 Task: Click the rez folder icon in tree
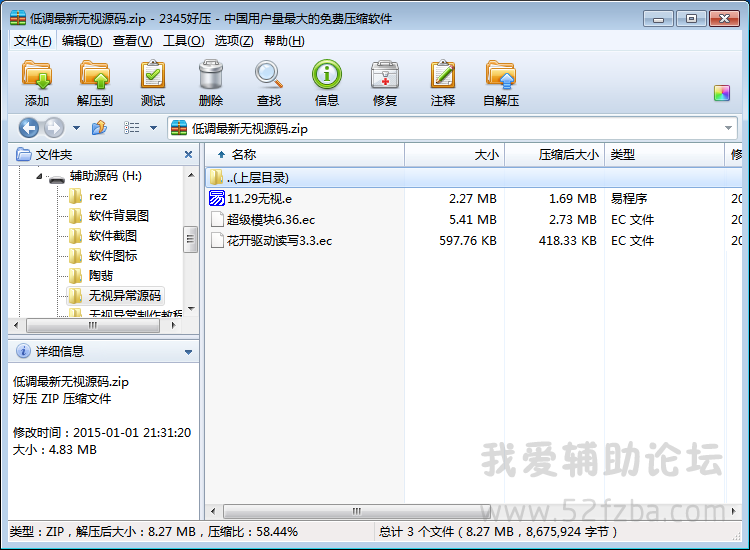click(x=75, y=196)
